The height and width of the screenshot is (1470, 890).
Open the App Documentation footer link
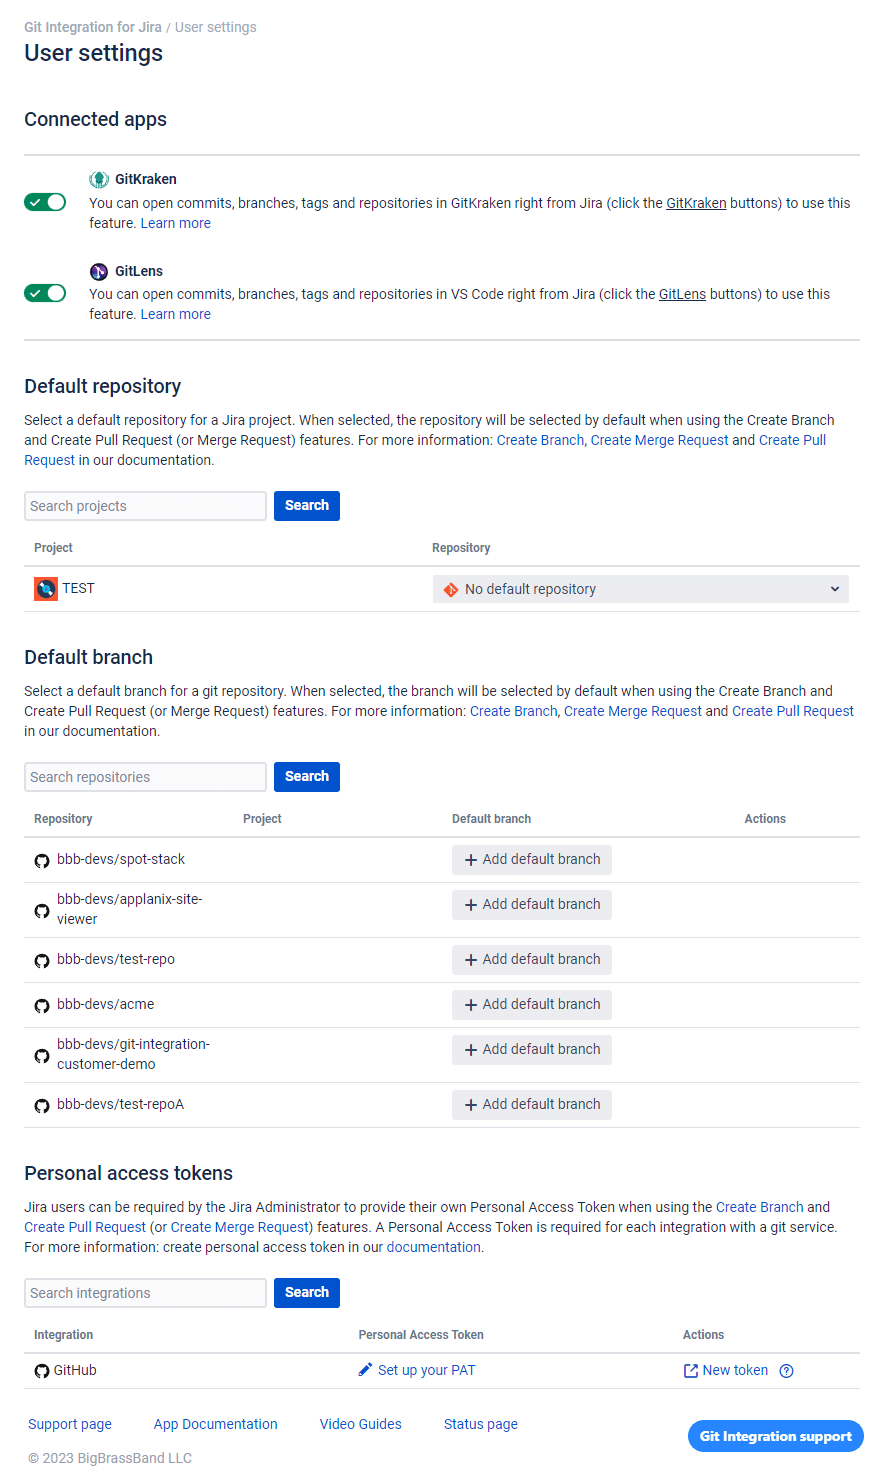point(216,1424)
